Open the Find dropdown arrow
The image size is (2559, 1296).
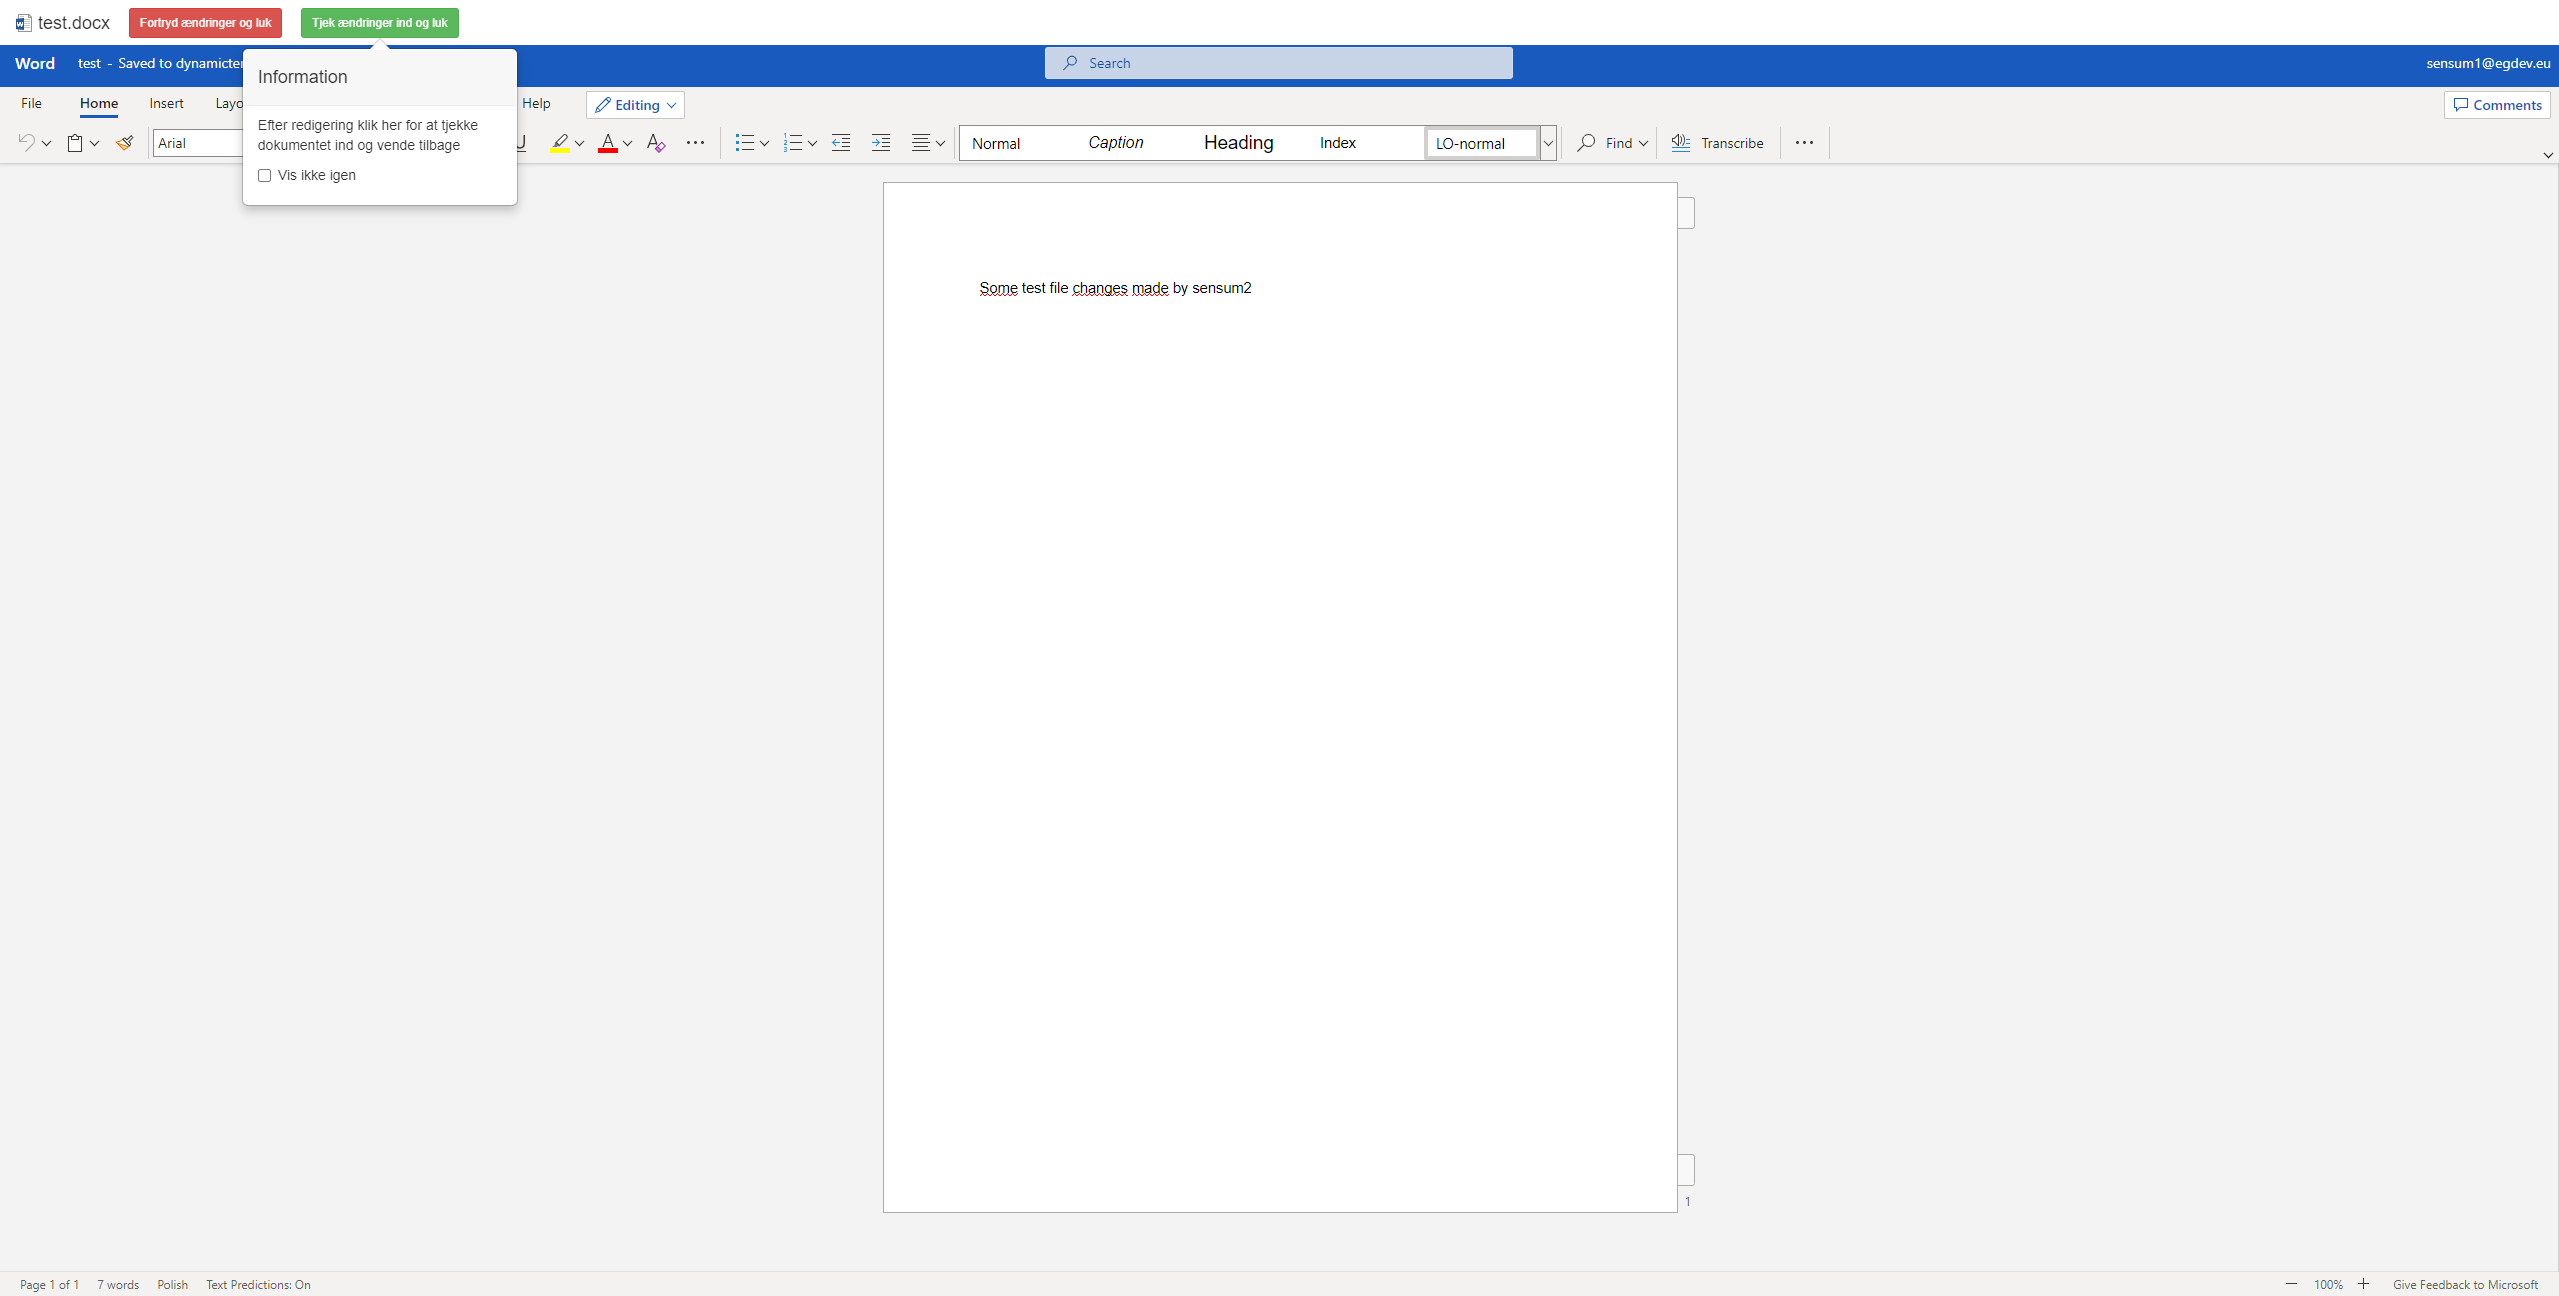point(1643,143)
